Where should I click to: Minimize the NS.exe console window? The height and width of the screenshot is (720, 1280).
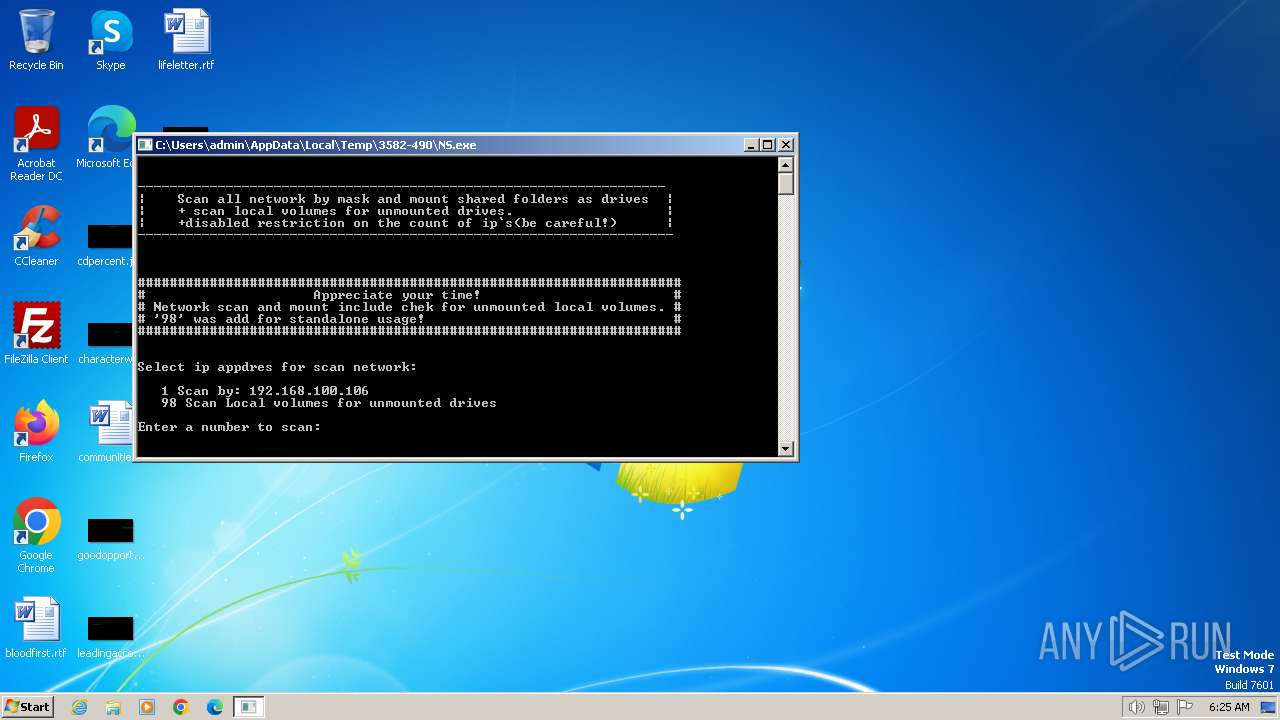pyautogui.click(x=751, y=145)
